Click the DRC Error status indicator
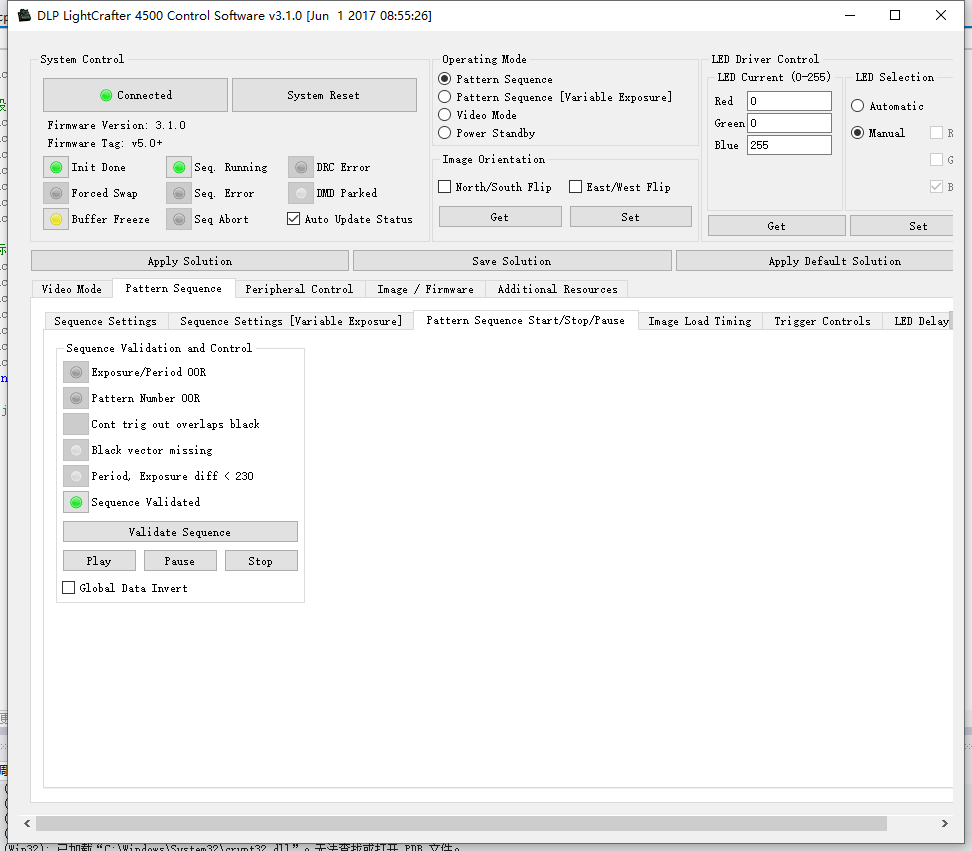The height and width of the screenshot is (851, 972). (301, 167)
